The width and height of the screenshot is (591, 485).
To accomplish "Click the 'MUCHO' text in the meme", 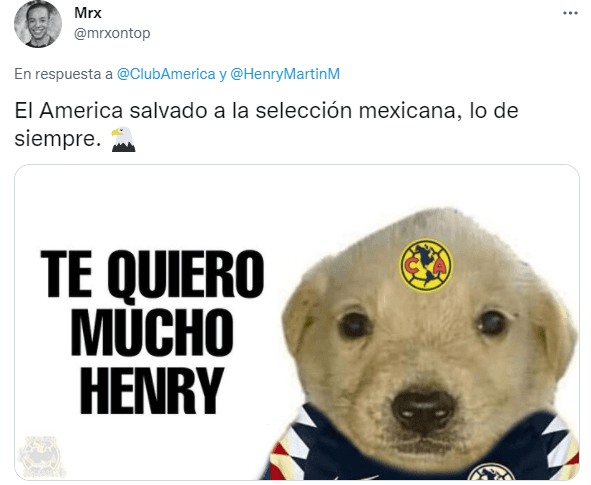I will 152,332.
